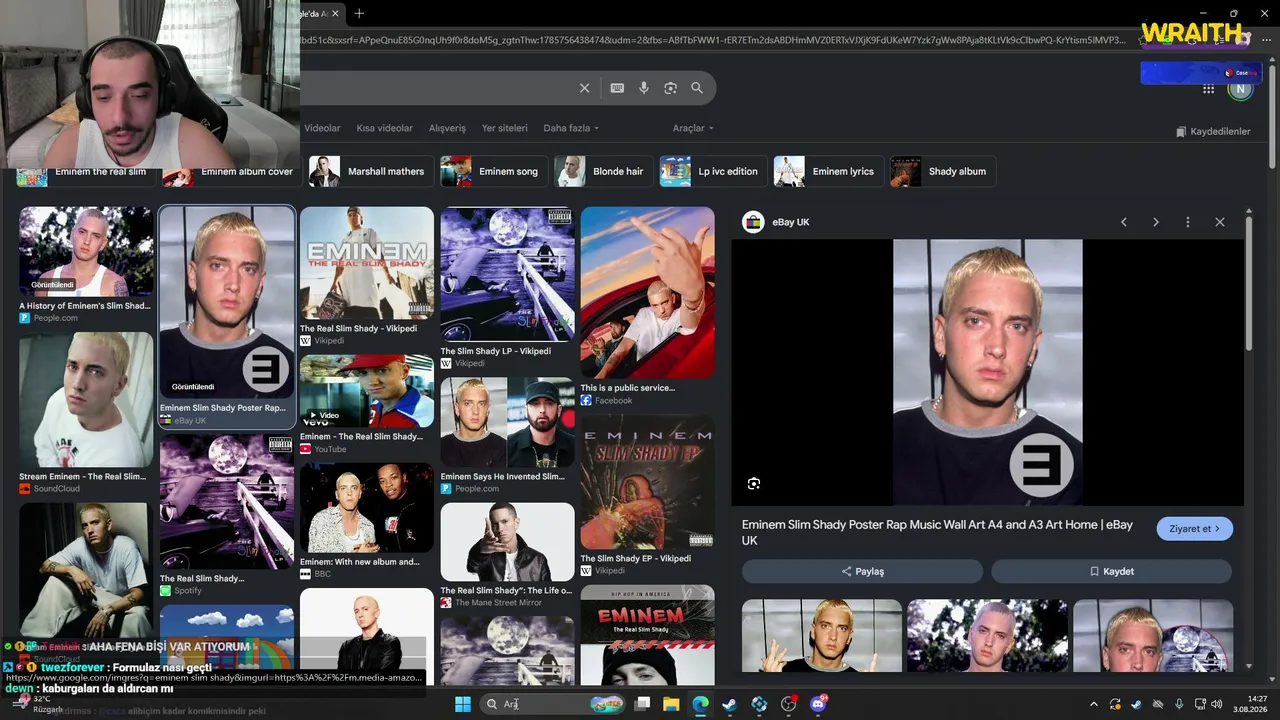This screenshot has height=720, width=1280.
Task: Open 'A History of Eminem's Slim Shady' result
Action: click(x=86, y=253)
